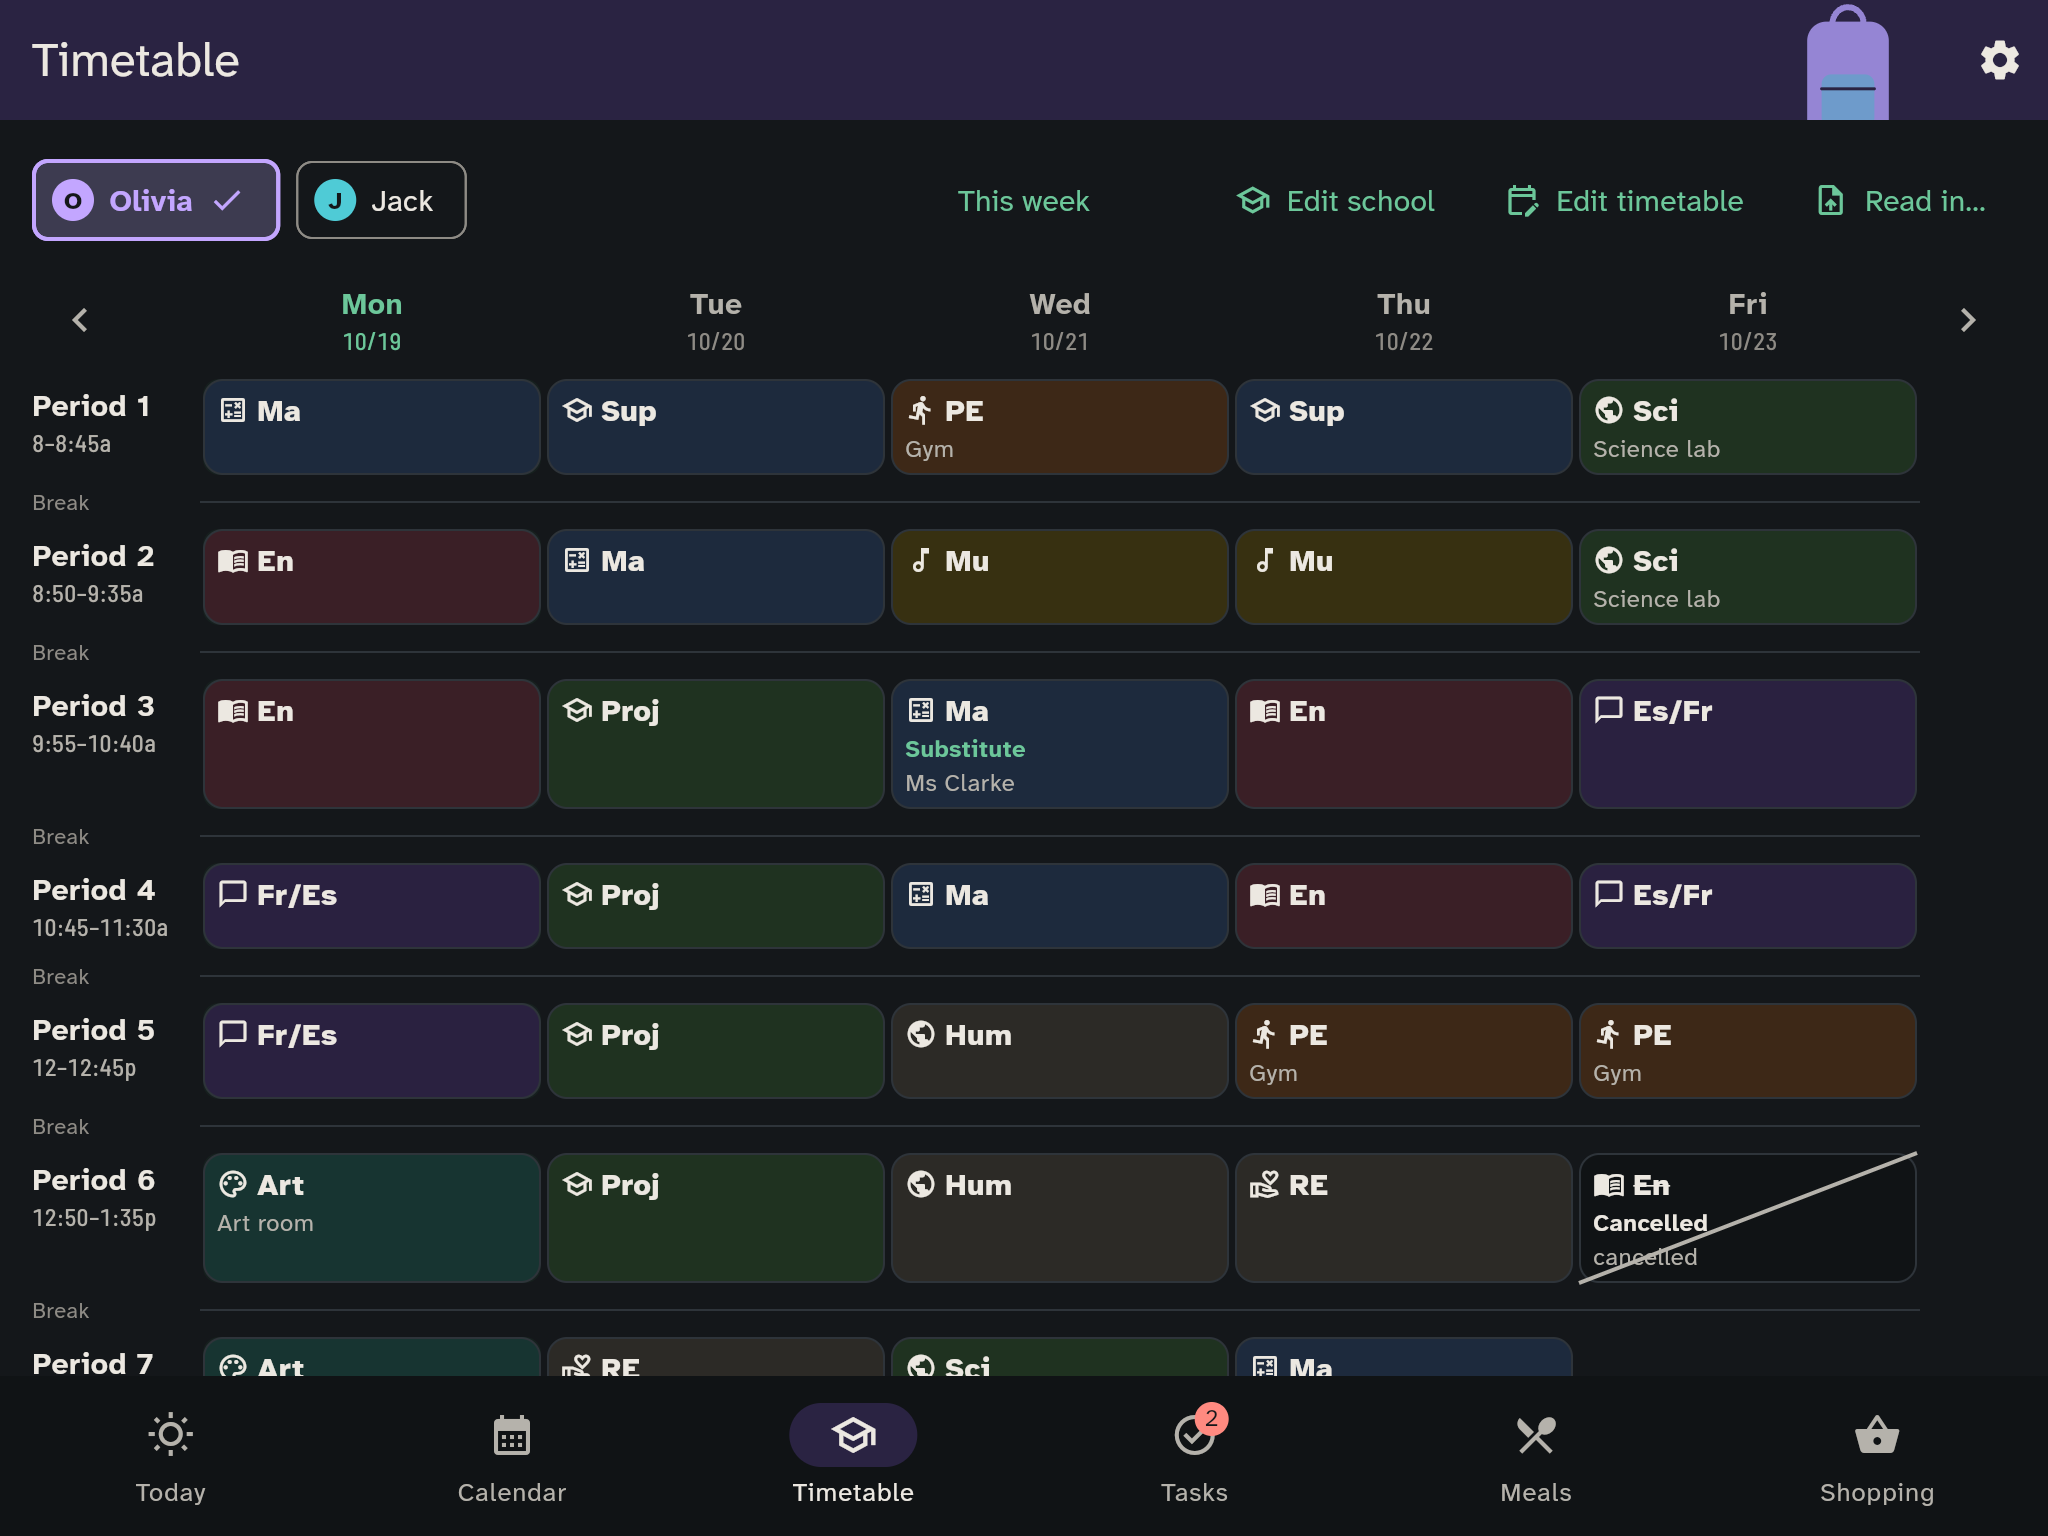
Task: Open the Shopping tab
Action: 1877,1456
